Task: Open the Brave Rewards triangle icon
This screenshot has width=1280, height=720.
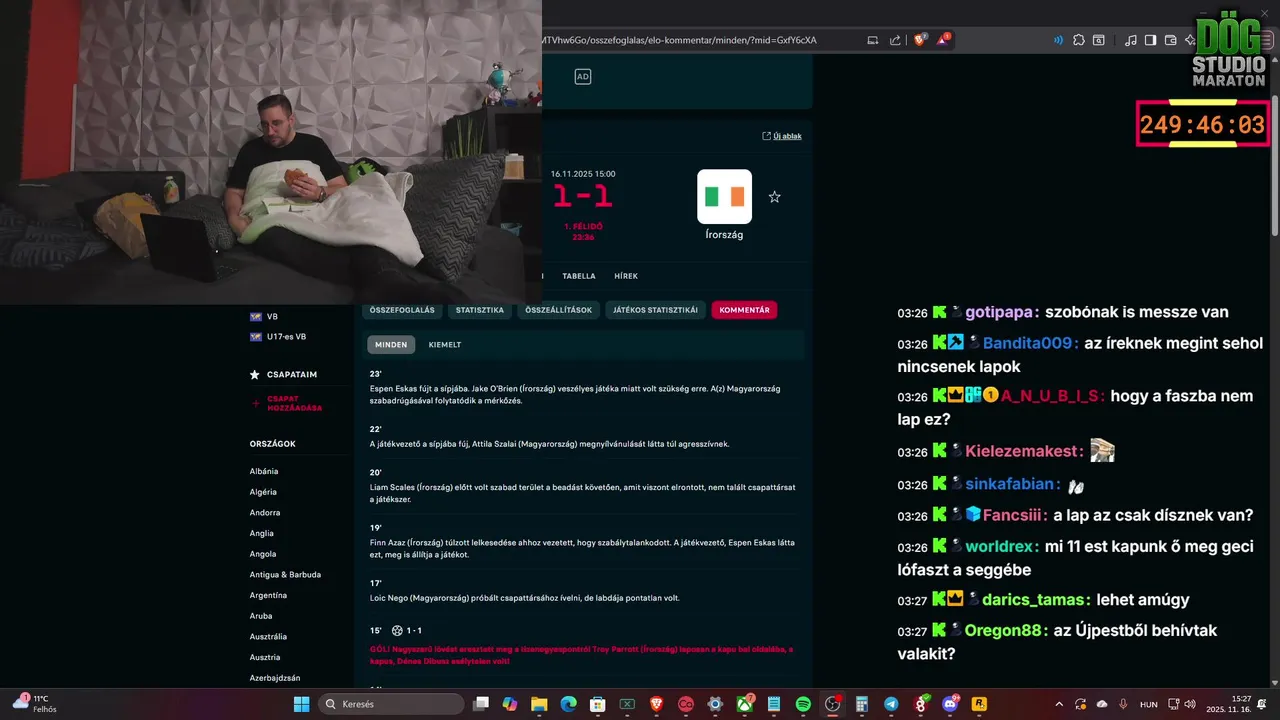Action: [x=943, y=40]
